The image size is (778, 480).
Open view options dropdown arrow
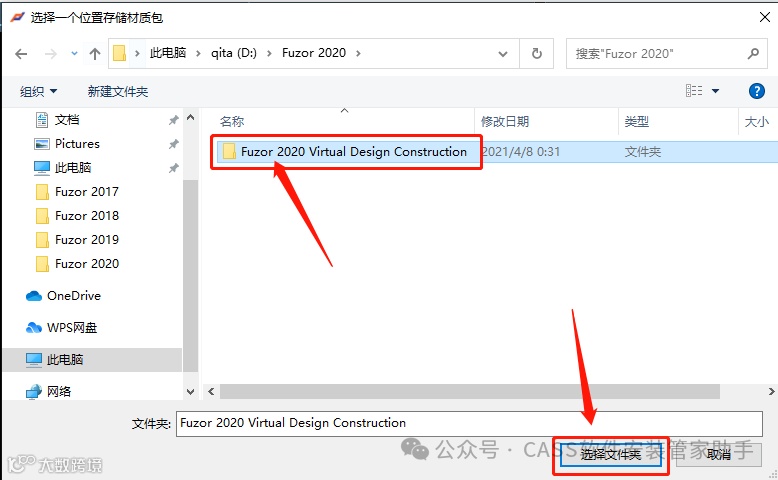(x=715, y=91)
